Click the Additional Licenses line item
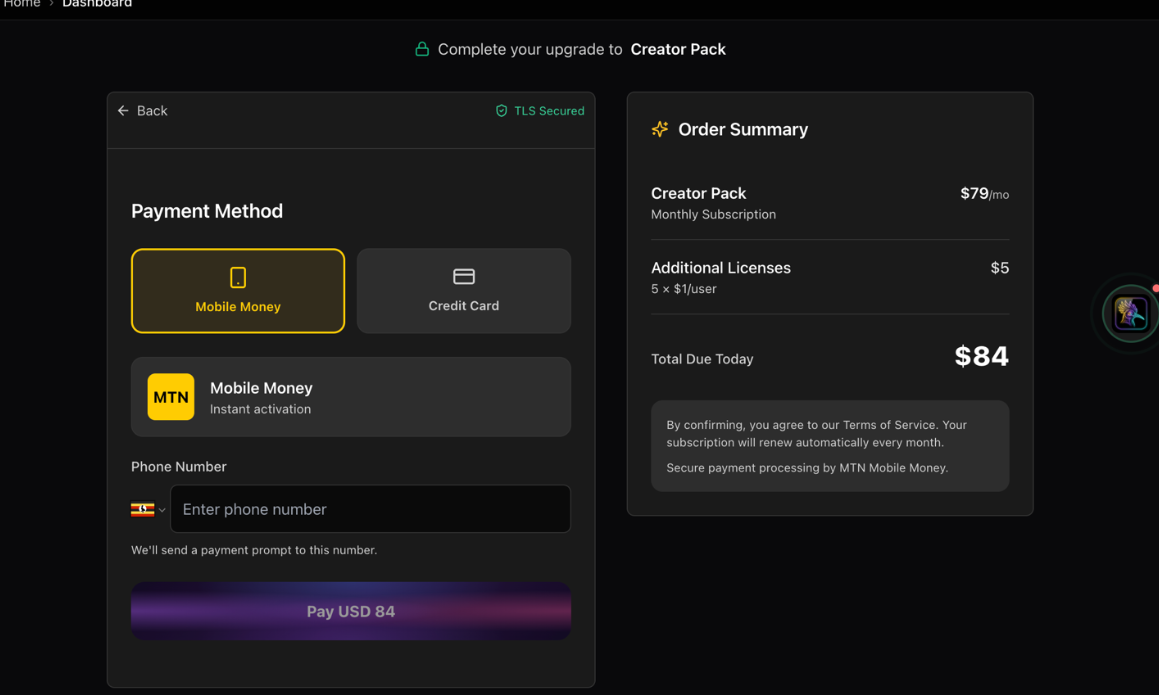 tap(721, 277)
